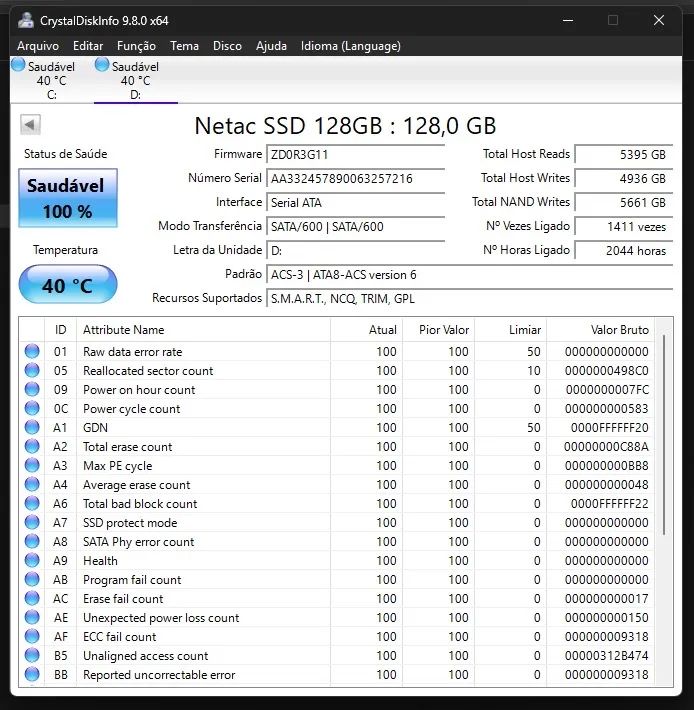
Task: Click status orb of Erase fail count
Action: pos(32,599)
